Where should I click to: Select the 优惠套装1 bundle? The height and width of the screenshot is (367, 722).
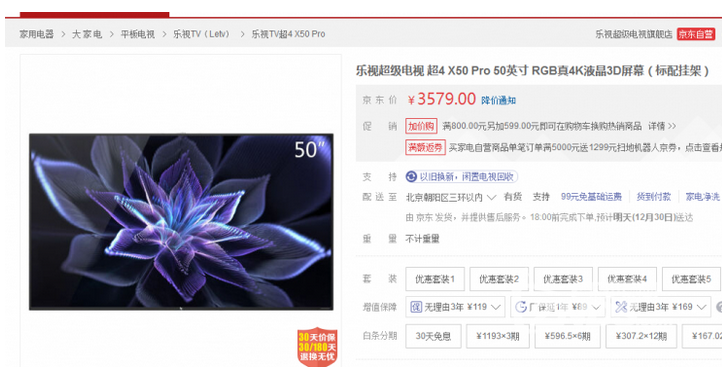click(x=435, y=279)
